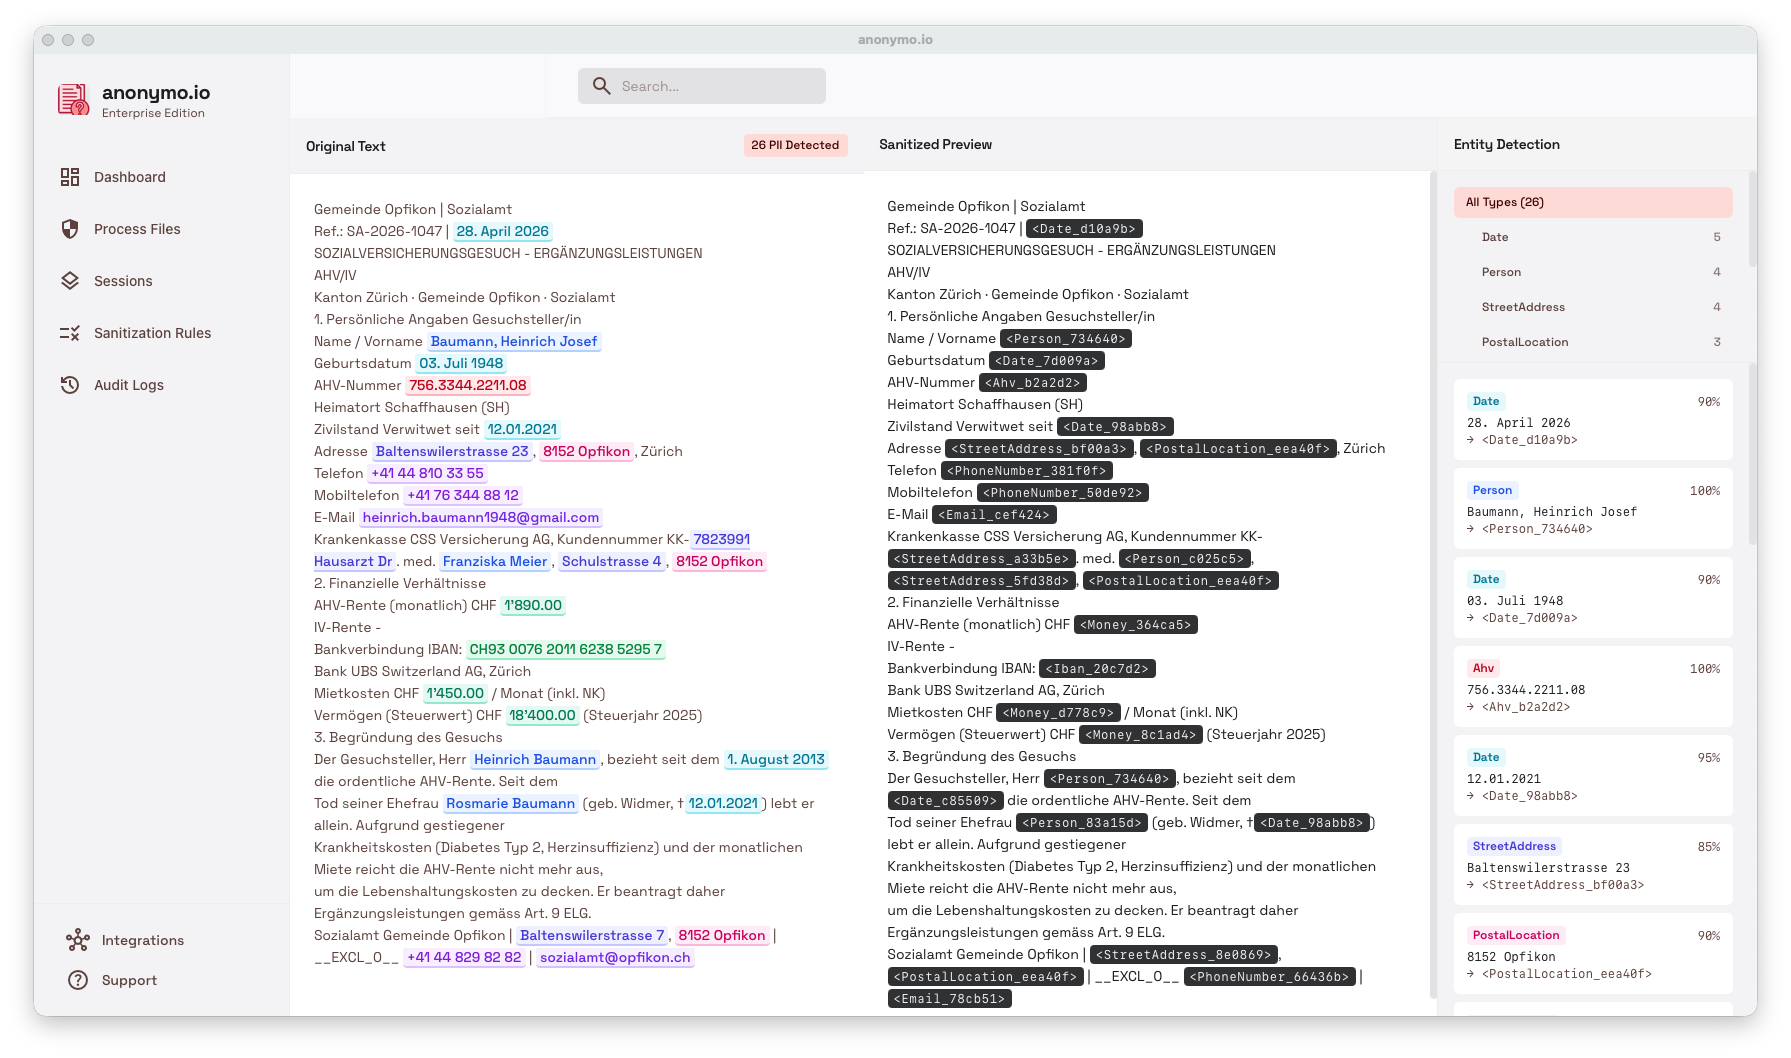Click highlighted name Baumann, Heinrich Josef in original text
Image resolution: width=1791 pixels, height=1058 pixels.
click(x=514, y=341)
